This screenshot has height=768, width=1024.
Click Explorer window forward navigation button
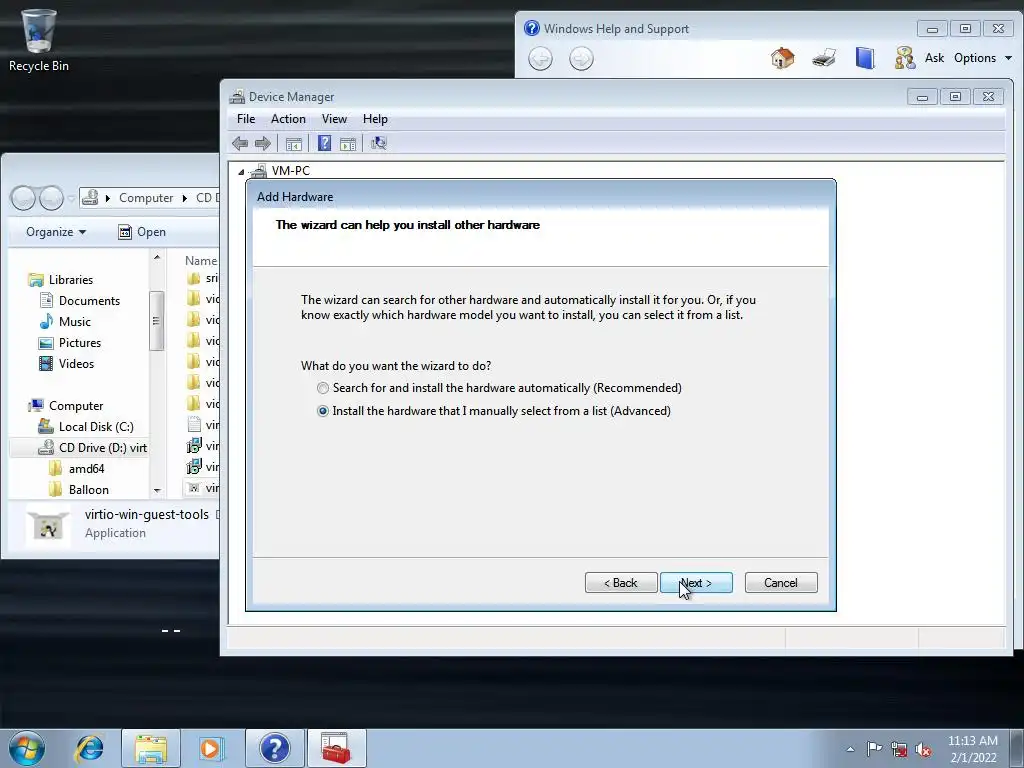point(51,198)
